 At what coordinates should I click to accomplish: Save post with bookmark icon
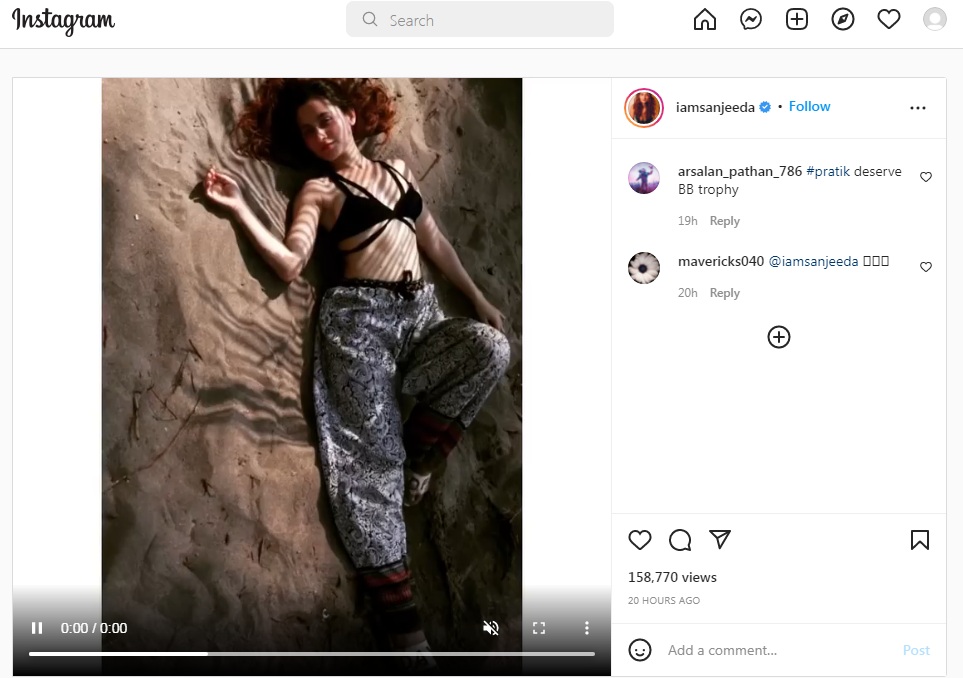click(920, 540)
